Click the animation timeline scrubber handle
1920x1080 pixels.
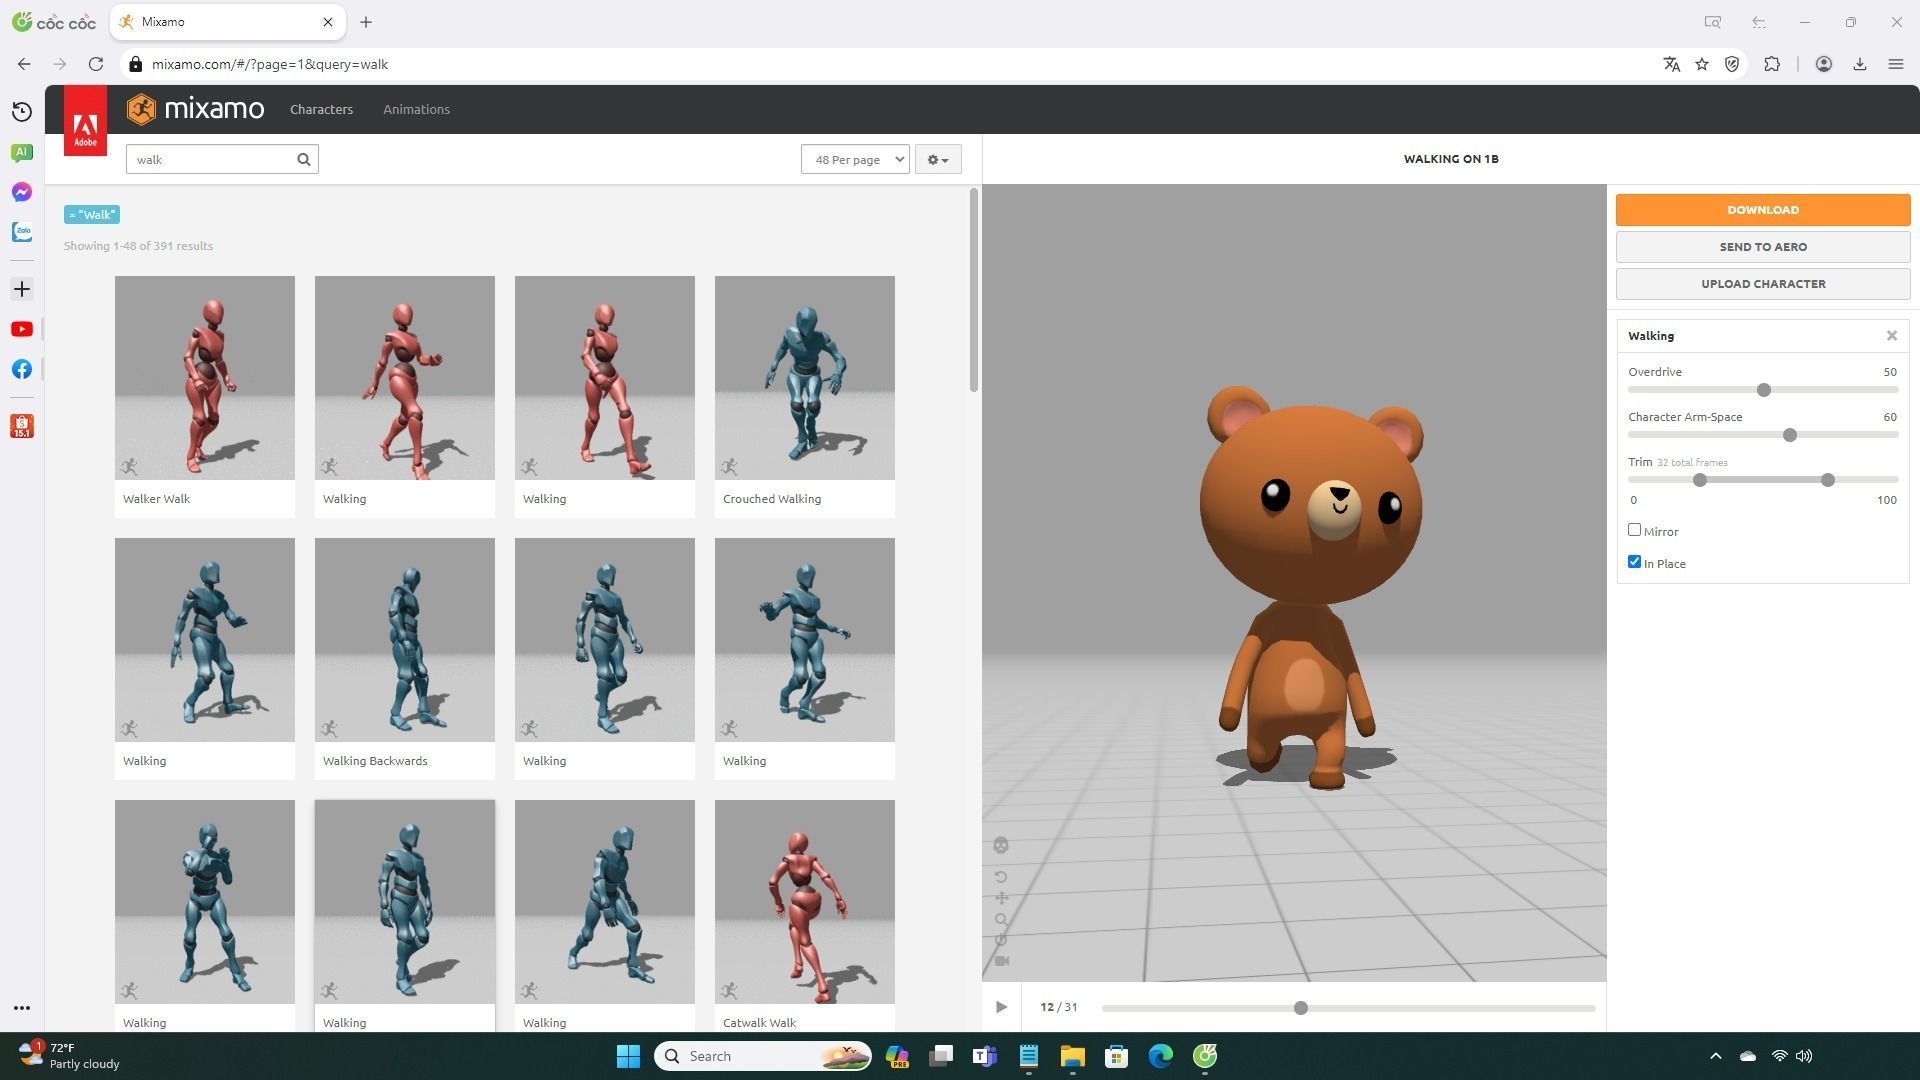tap(1301, 1008)
